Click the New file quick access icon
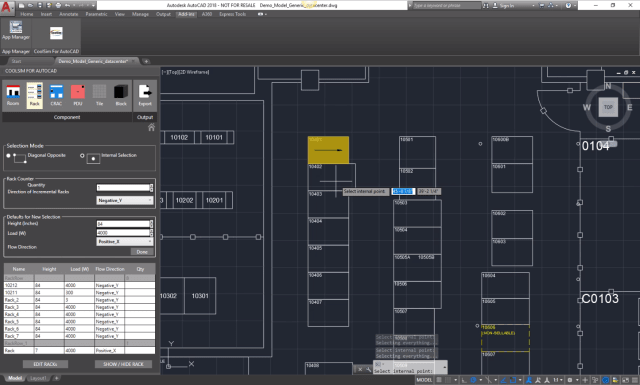The width and height of the screenshot is (640, 385). pyautogui.click(x=21, y=5)
